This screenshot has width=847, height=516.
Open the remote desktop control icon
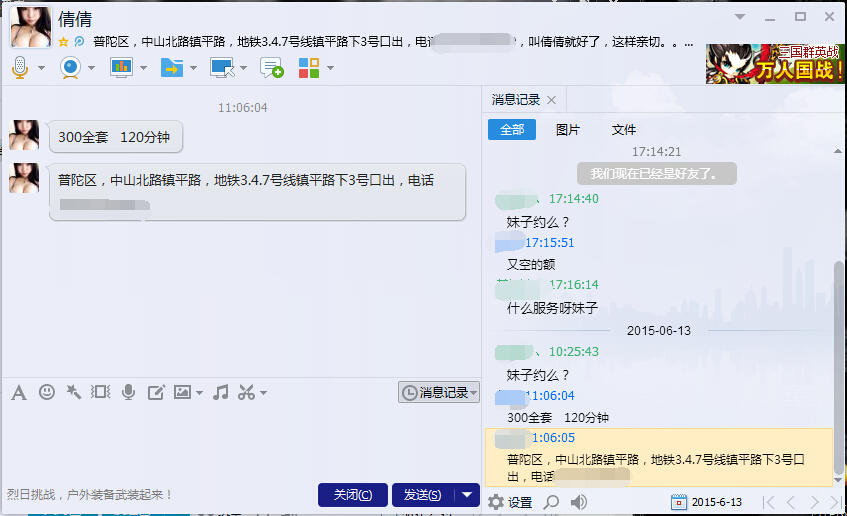[x=221, y=67]
